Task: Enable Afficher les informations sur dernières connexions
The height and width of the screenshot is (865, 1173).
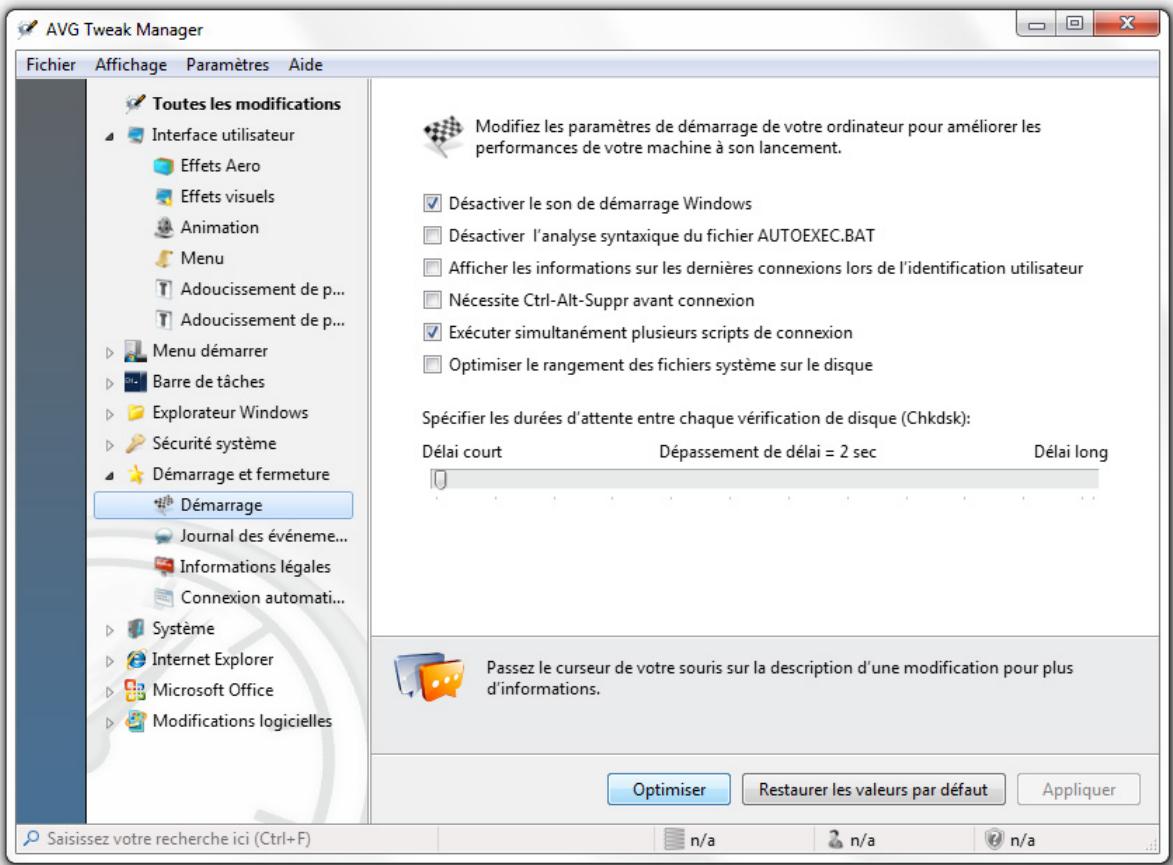Action: coord(432,268)
